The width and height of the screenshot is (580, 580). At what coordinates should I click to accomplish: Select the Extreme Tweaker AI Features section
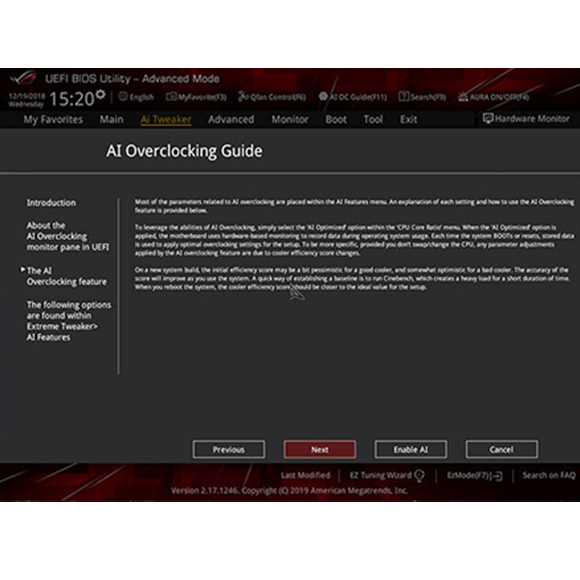(68, 321)
